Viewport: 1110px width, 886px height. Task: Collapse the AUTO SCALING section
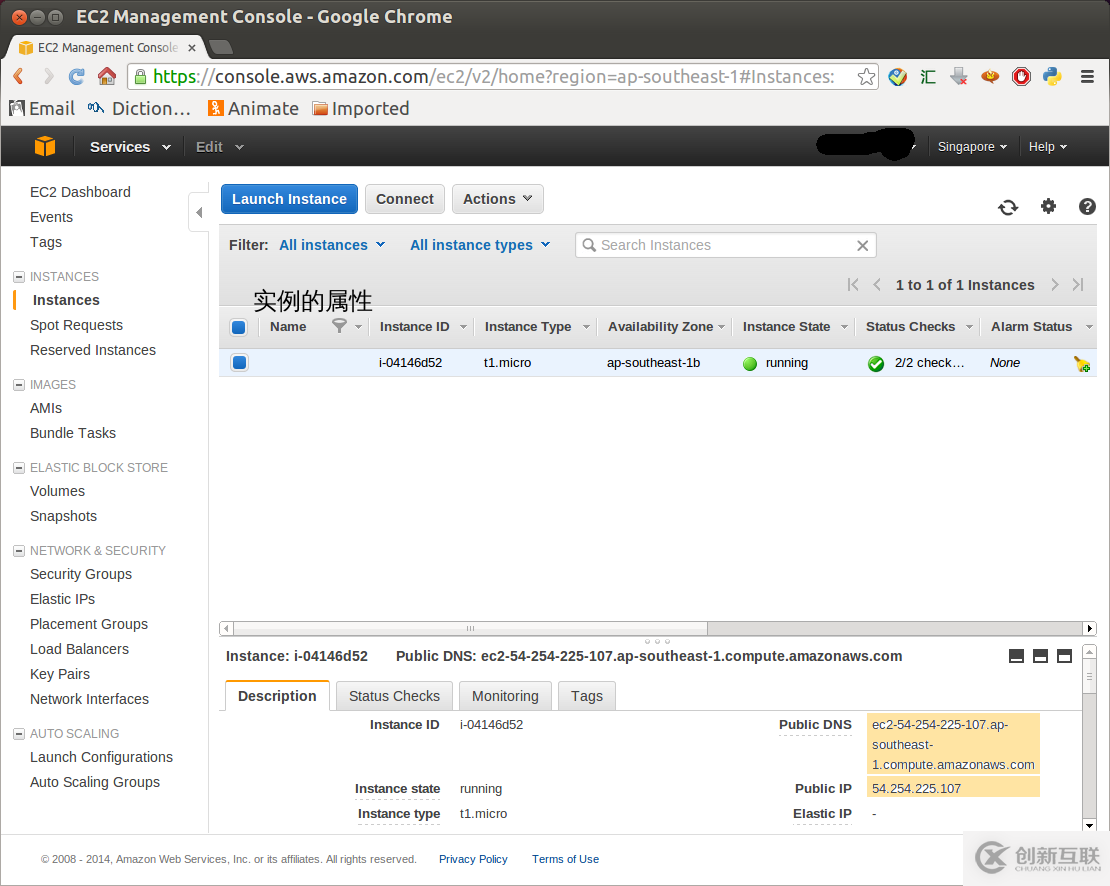point(19,734)
